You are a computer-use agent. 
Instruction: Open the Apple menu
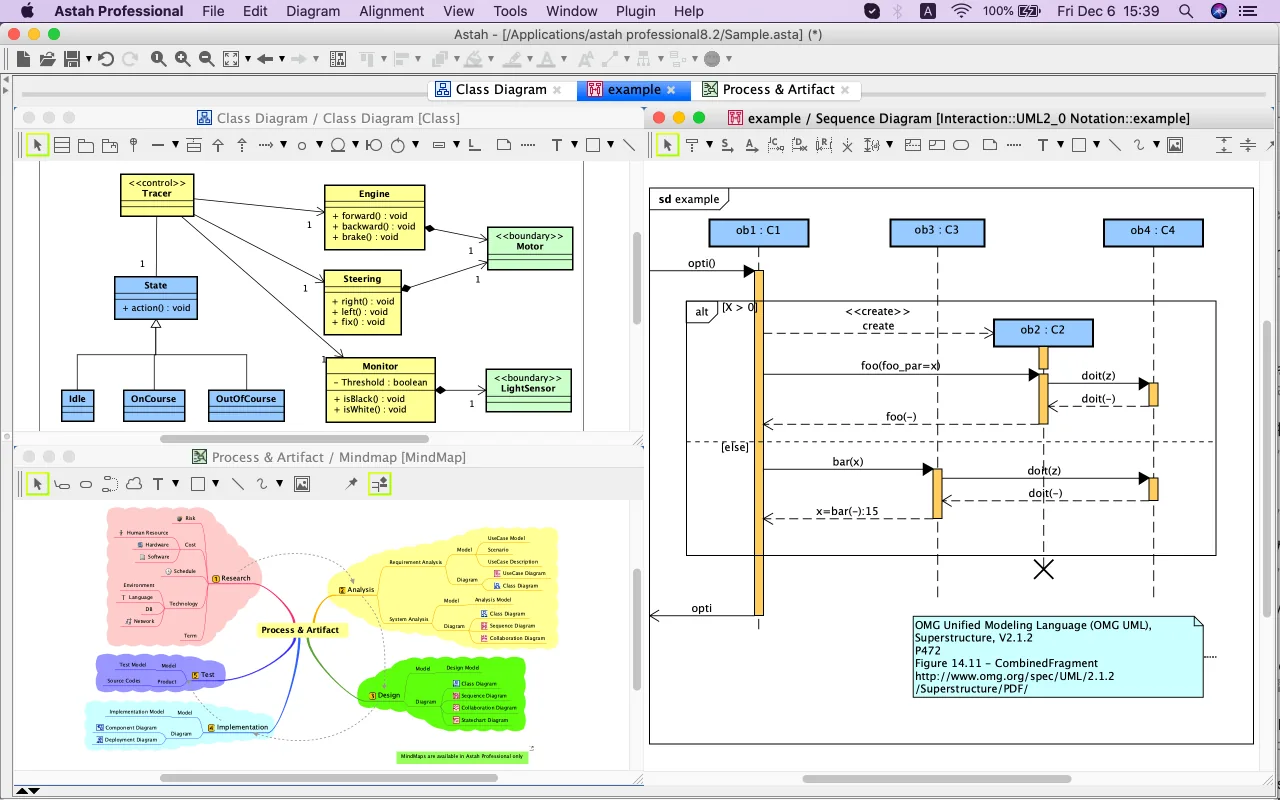pyautogui.click(x=27, y=11)
